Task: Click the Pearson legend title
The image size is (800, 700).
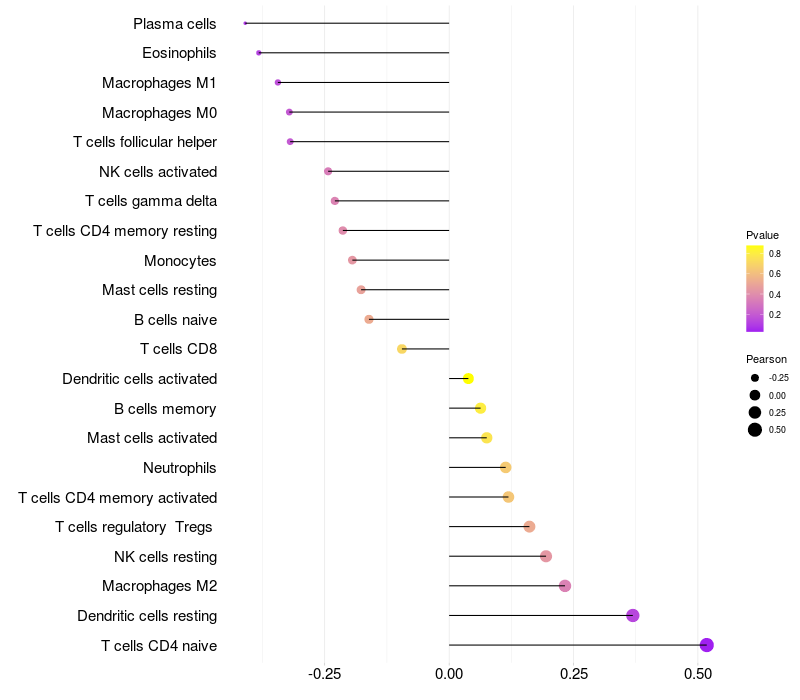Action: [766, 359]
